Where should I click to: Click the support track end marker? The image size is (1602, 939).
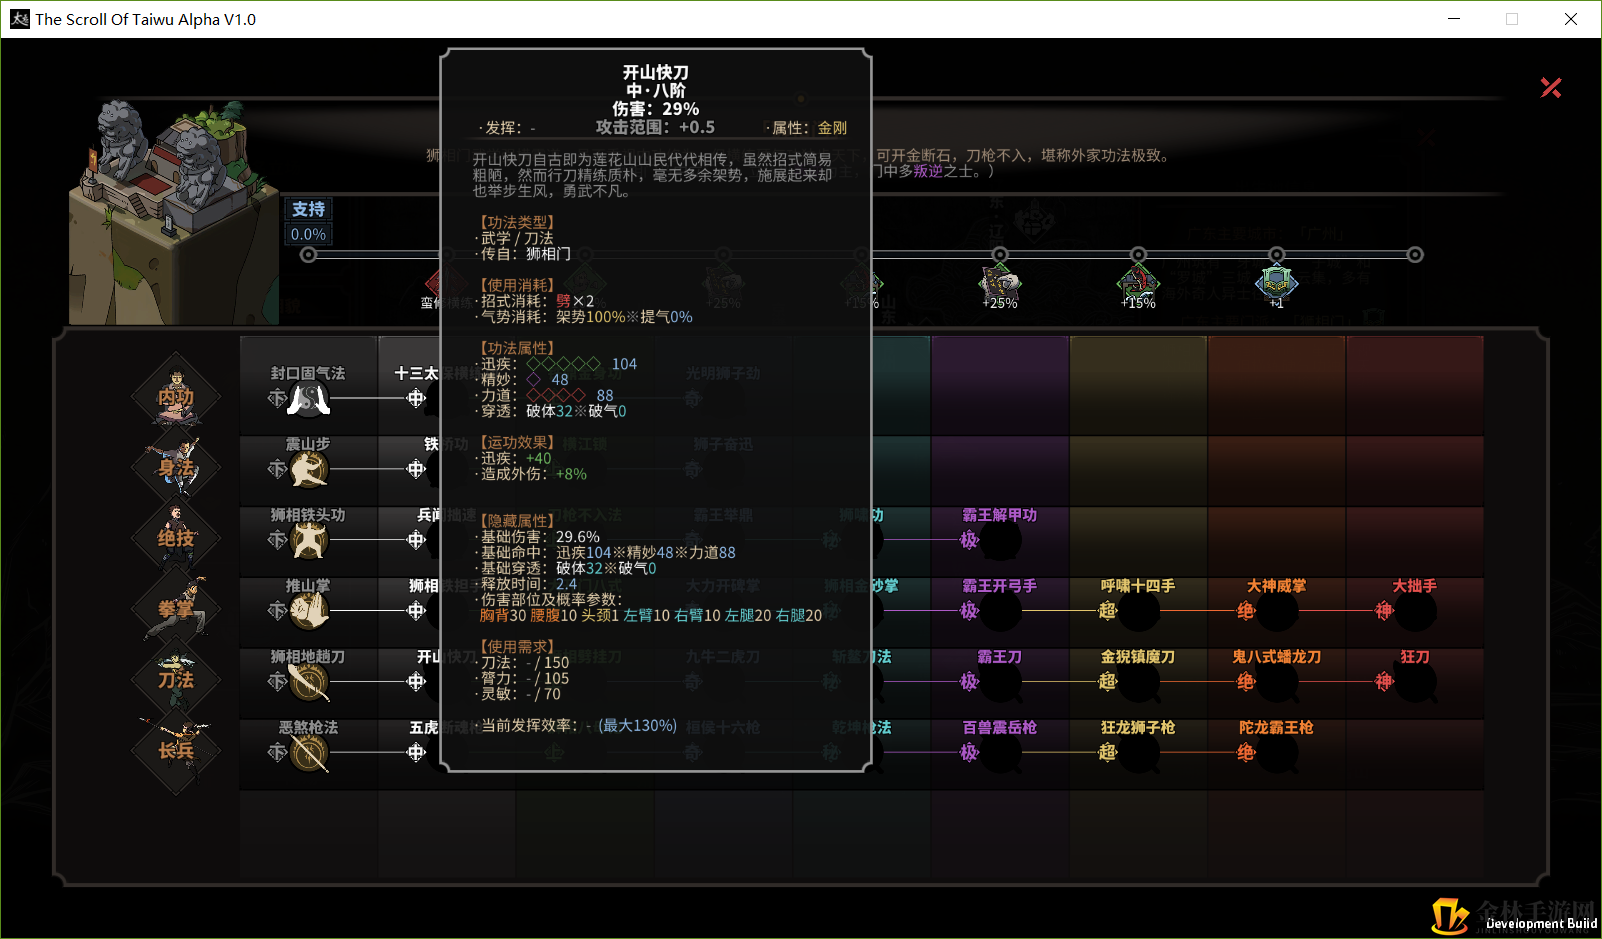tap(1415, 255)
